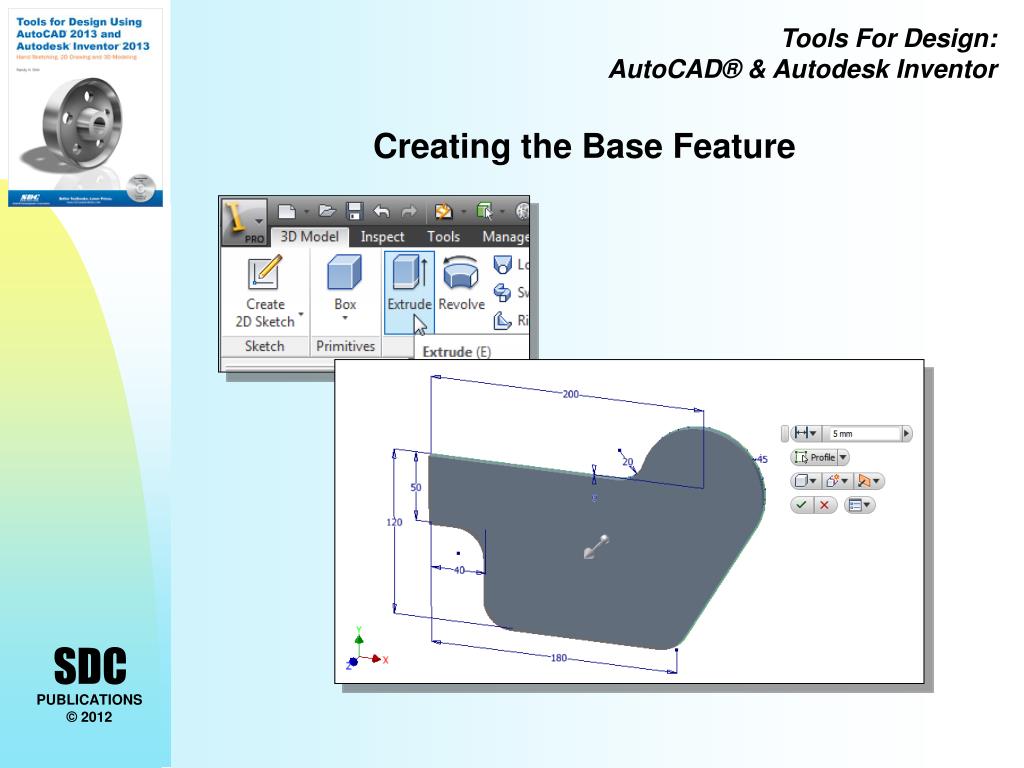Image resolution: width=1024 pixels, height=768 pixels.
Task: Expand dropdown beside the green Select icon
Action: point(502,212)
